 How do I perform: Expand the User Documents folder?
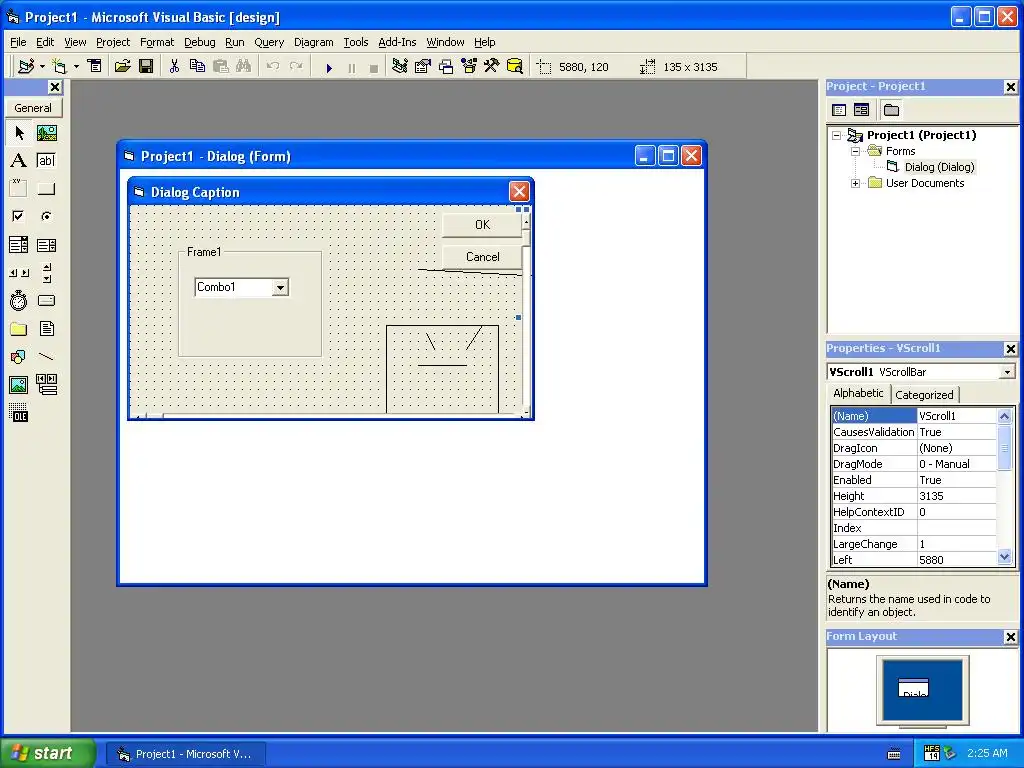coord(856,184)
